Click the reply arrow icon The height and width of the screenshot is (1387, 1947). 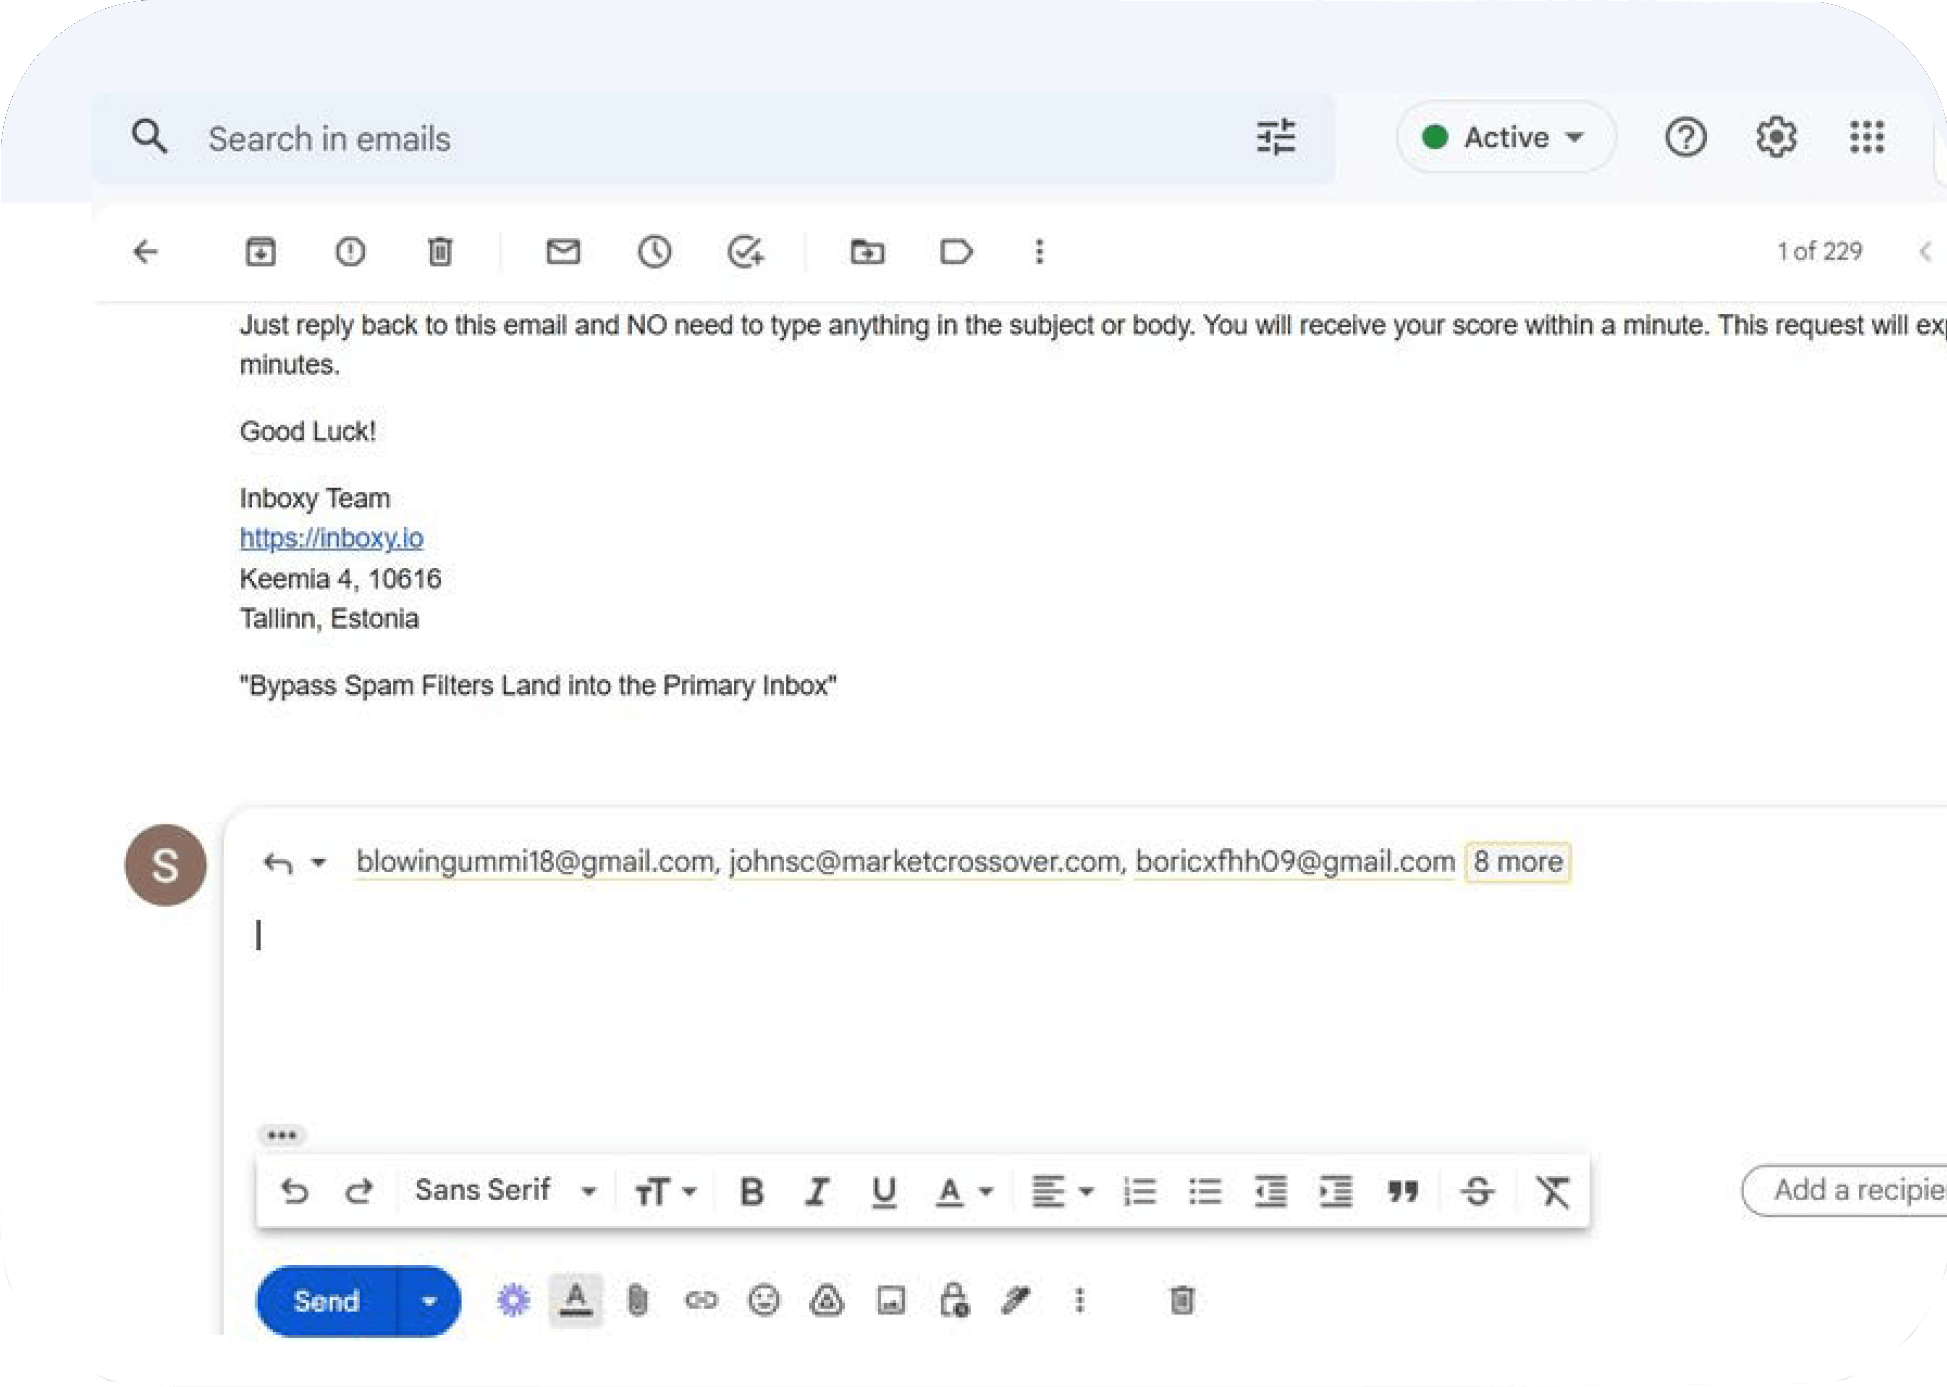(278, 862)
